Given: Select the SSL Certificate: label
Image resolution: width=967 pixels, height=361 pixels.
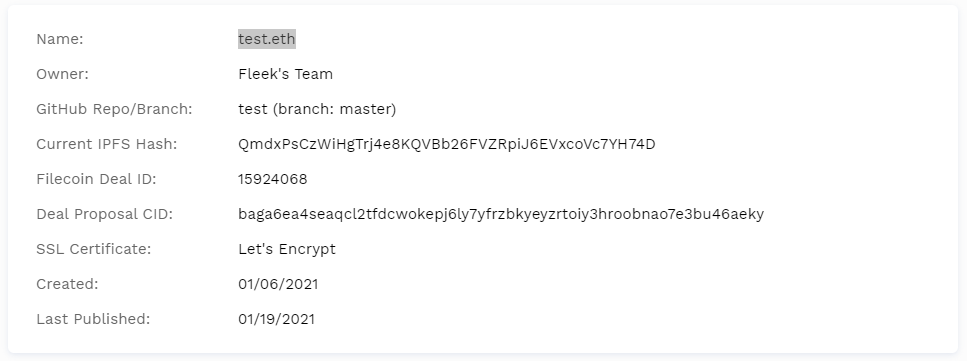Looking at the screenshot, I should point(94,249).
